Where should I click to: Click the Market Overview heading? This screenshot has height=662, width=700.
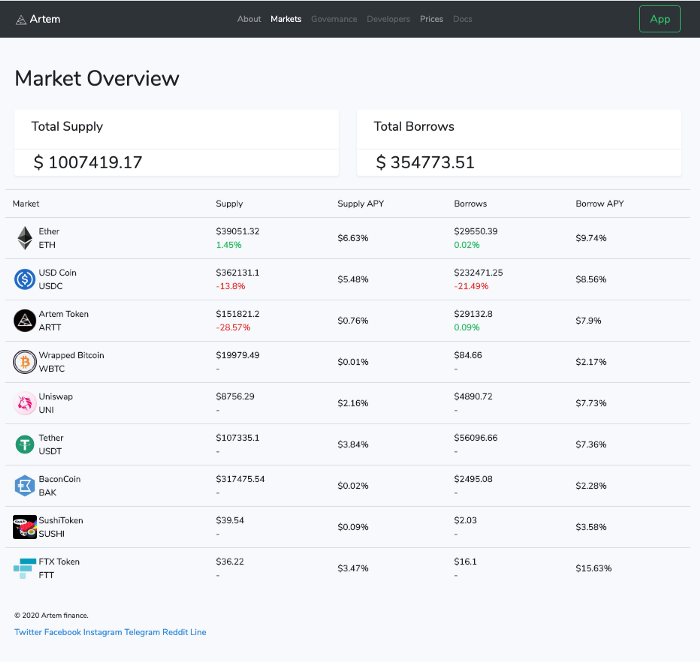[97, 79]
